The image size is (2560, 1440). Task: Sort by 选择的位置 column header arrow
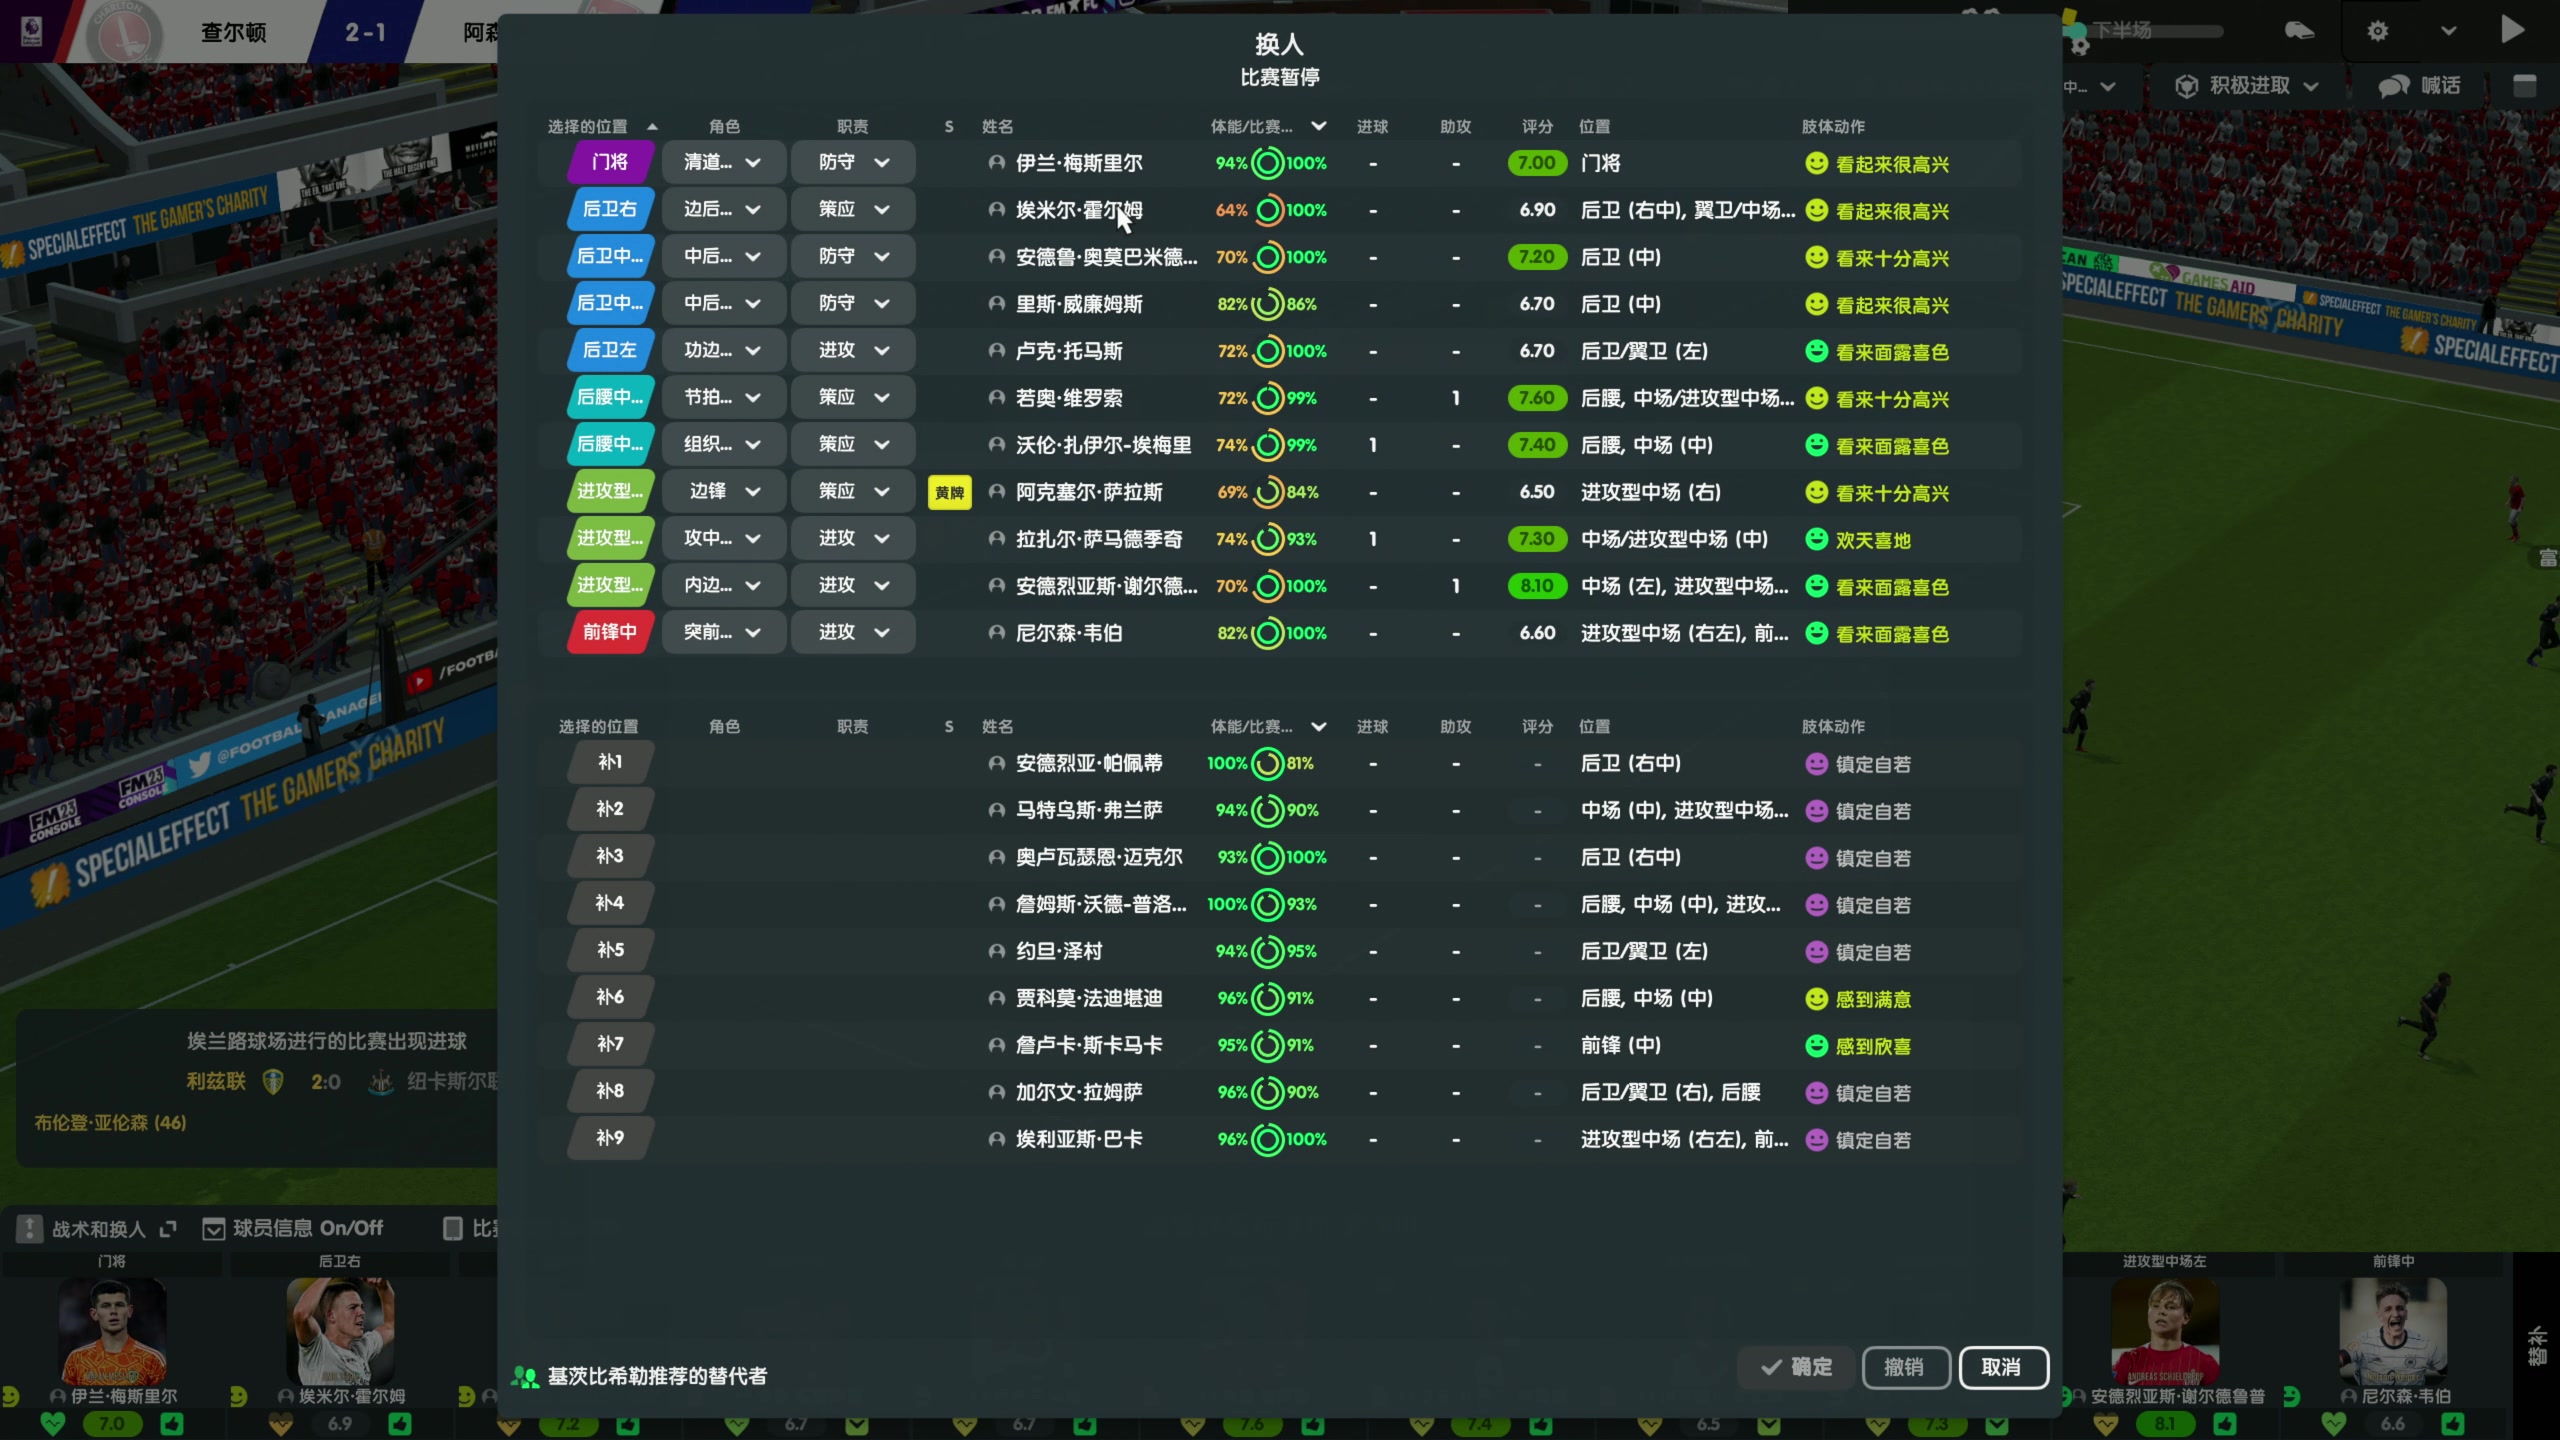(652, 127)
